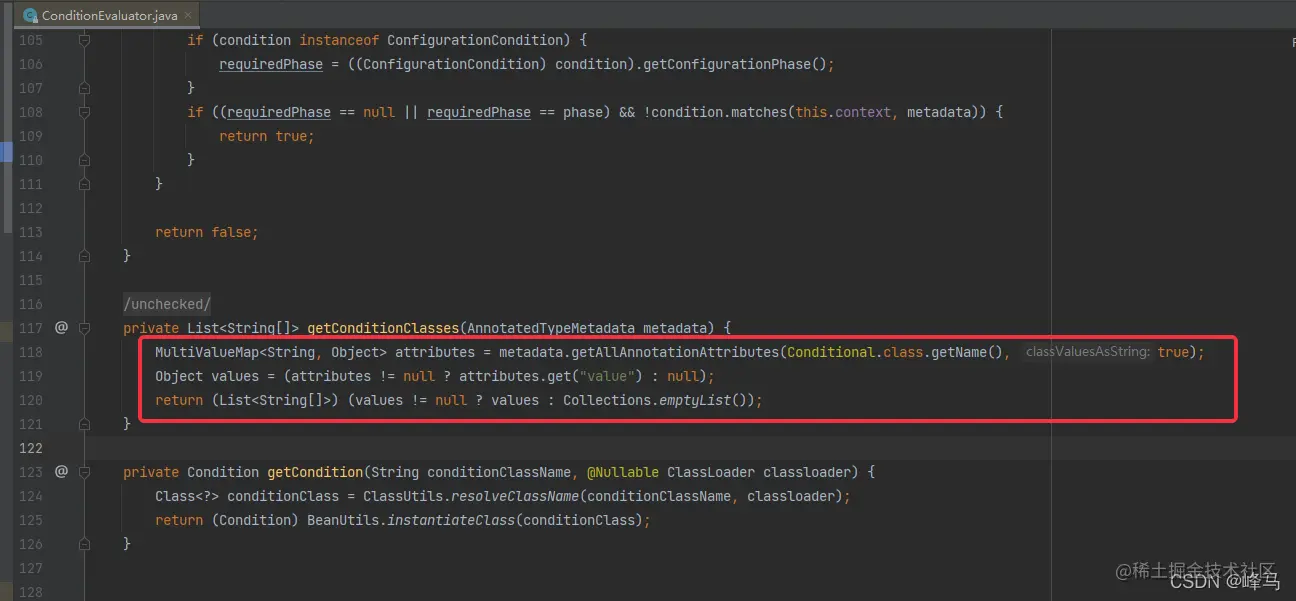This screenshot has width=1296, height=601.
Task: Click this.context argument on line 108
Action: click(x=843, y=112)
